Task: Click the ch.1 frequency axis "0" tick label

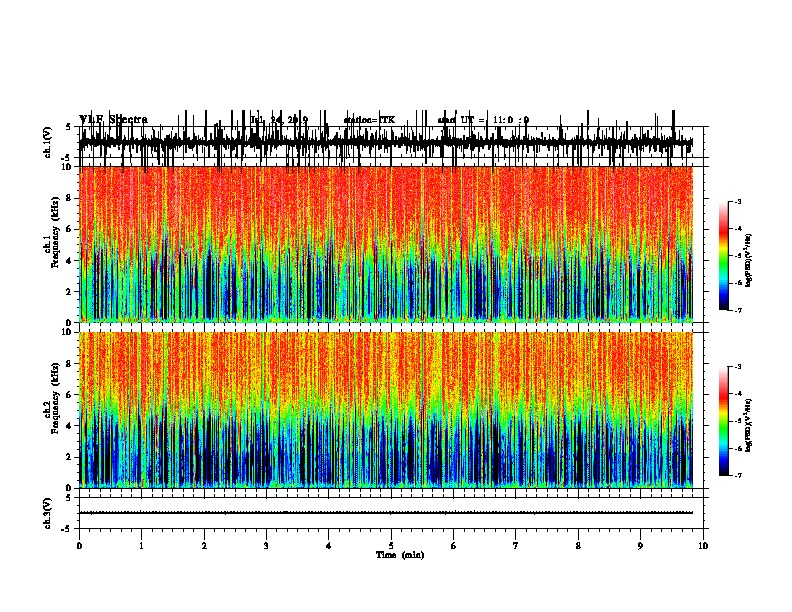Action: (x=69, y=323)
